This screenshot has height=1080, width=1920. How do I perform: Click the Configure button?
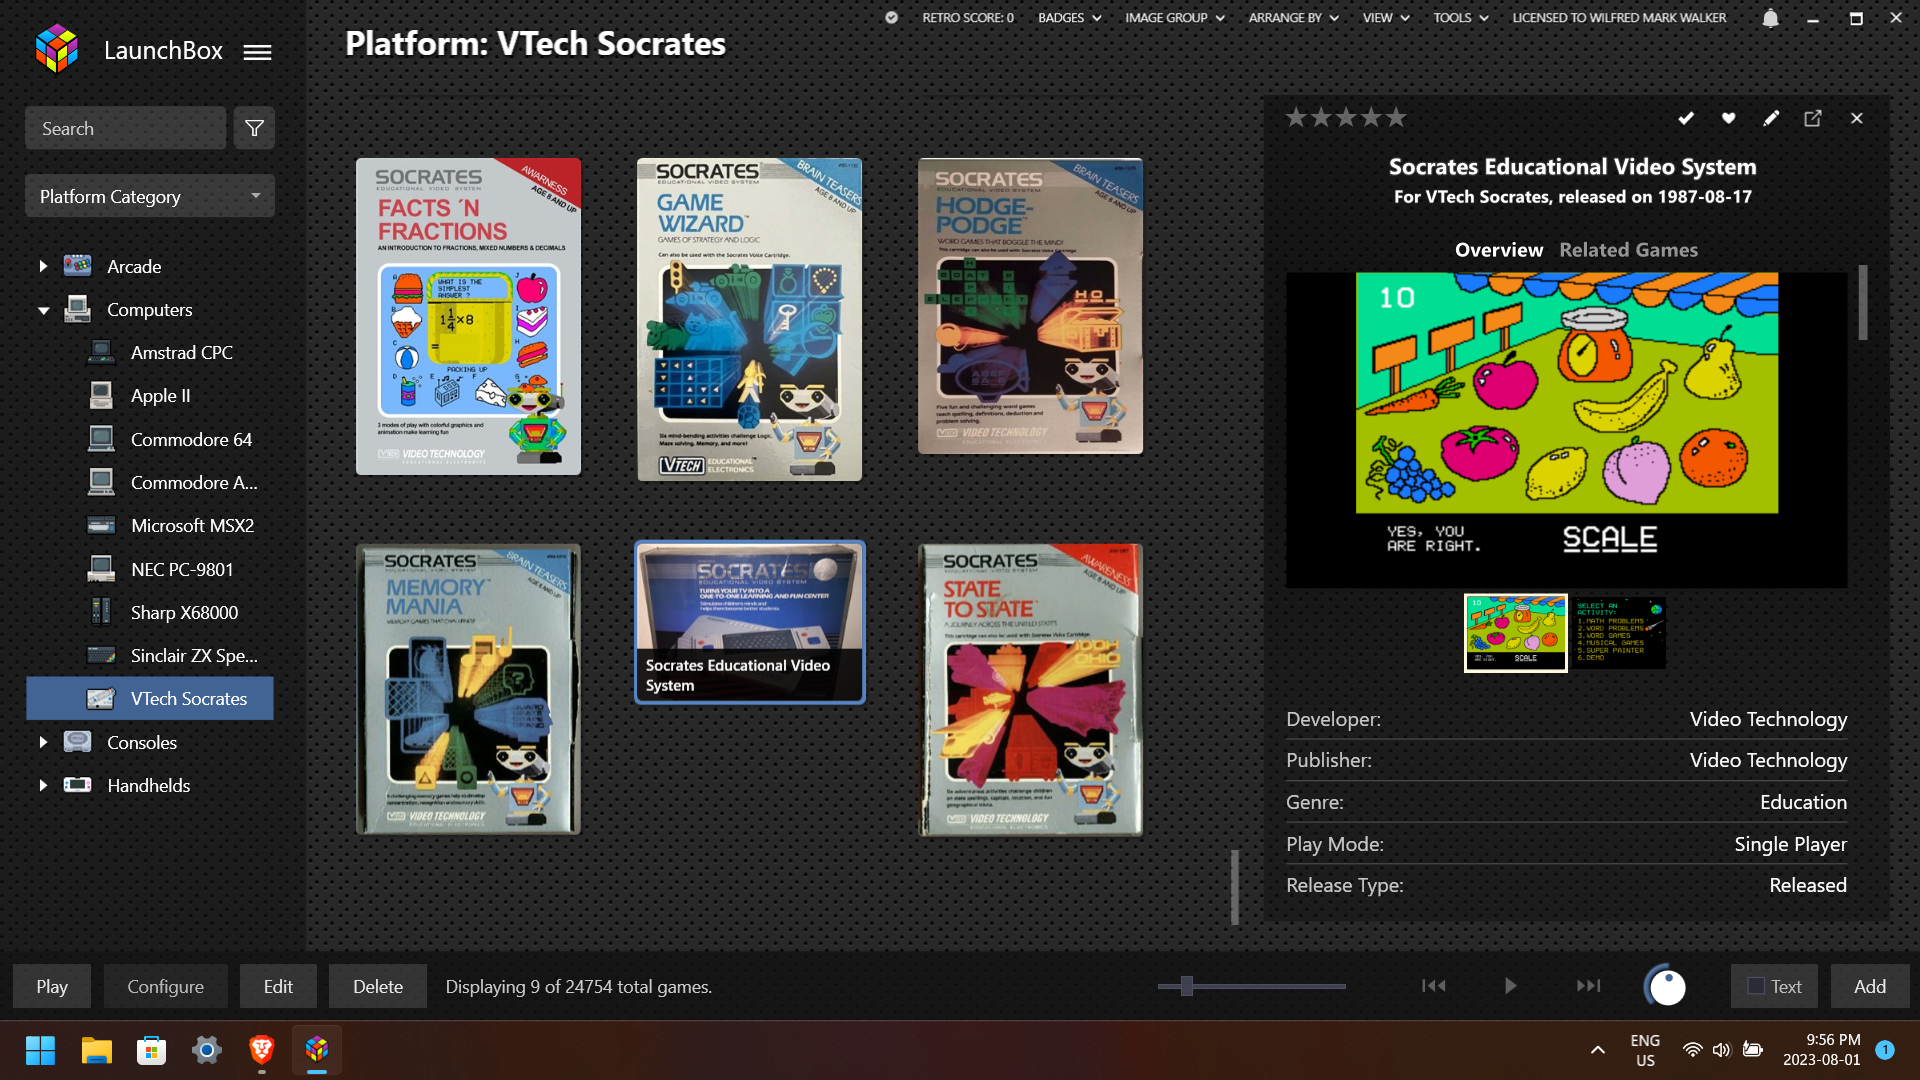click(165, 986)
